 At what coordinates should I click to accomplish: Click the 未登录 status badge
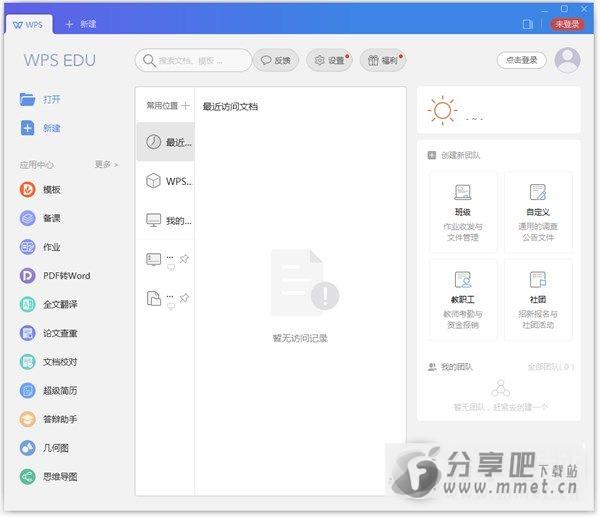pyautogui.click(x=567, y=24)
